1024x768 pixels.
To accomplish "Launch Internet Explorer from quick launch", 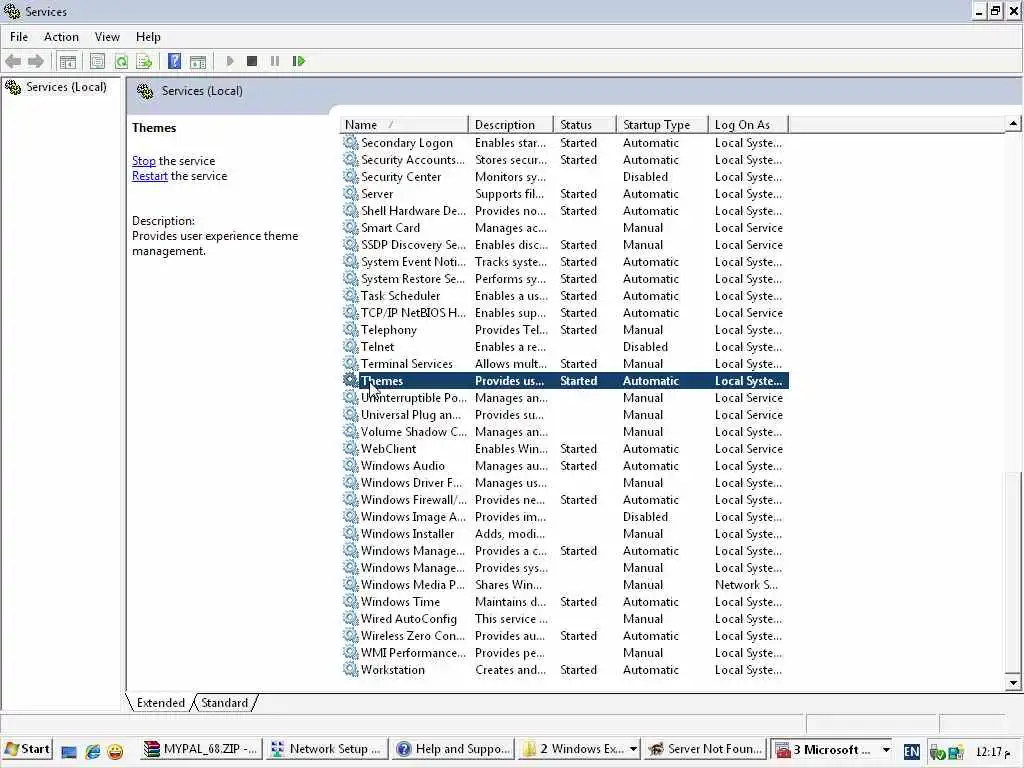I will click(92, 750).
